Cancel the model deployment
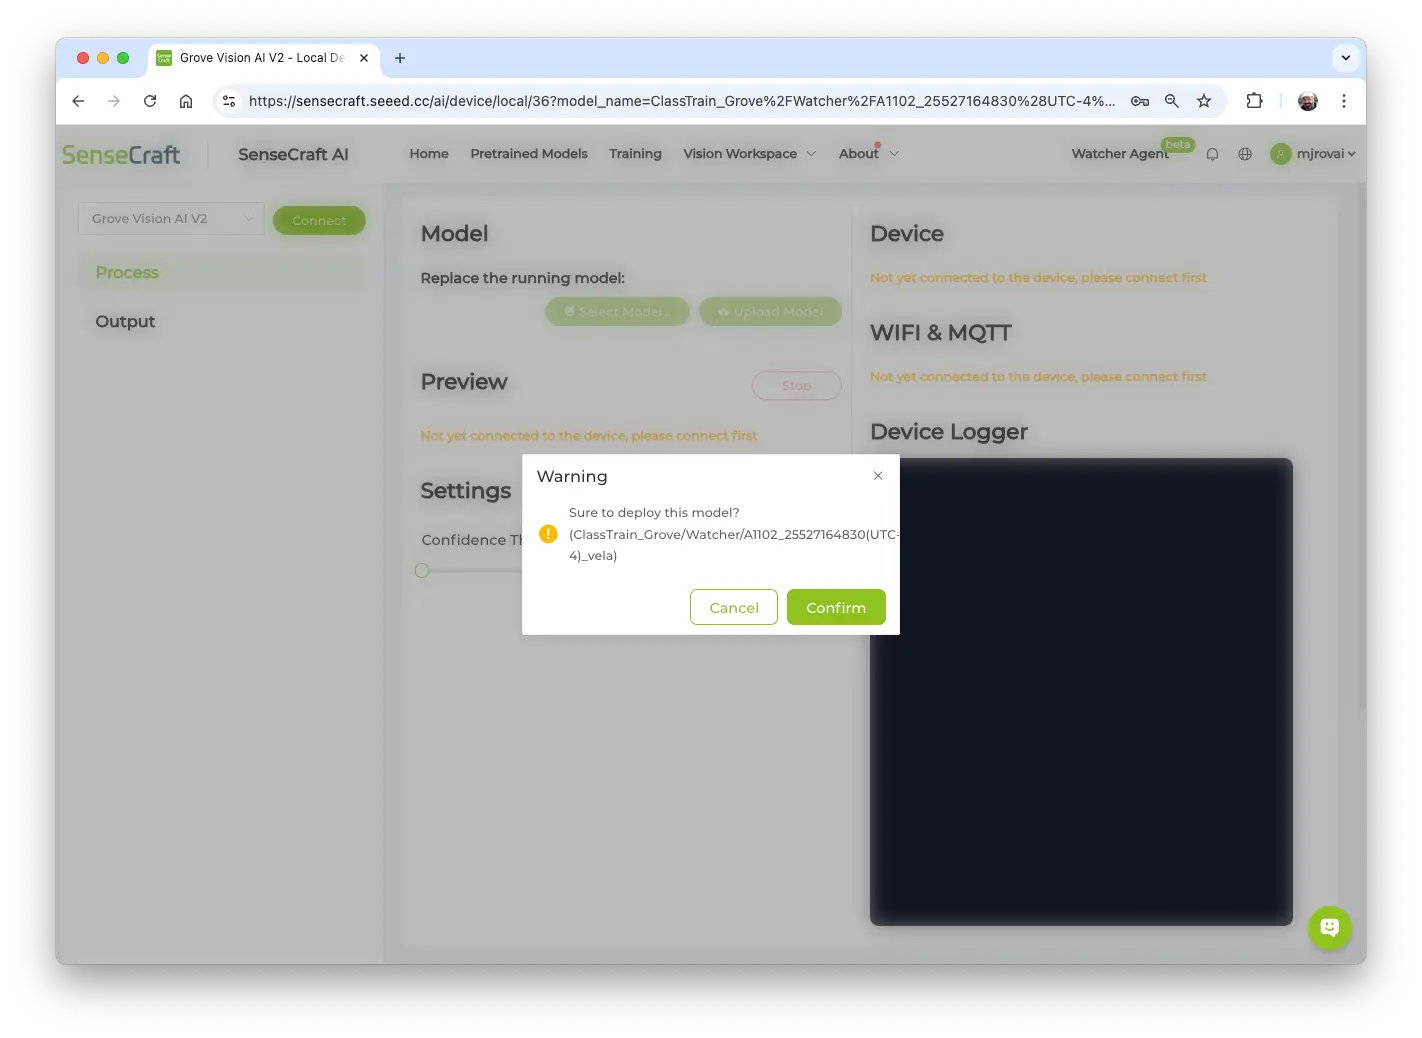1422x1038 pixels. tap(734, 607)
